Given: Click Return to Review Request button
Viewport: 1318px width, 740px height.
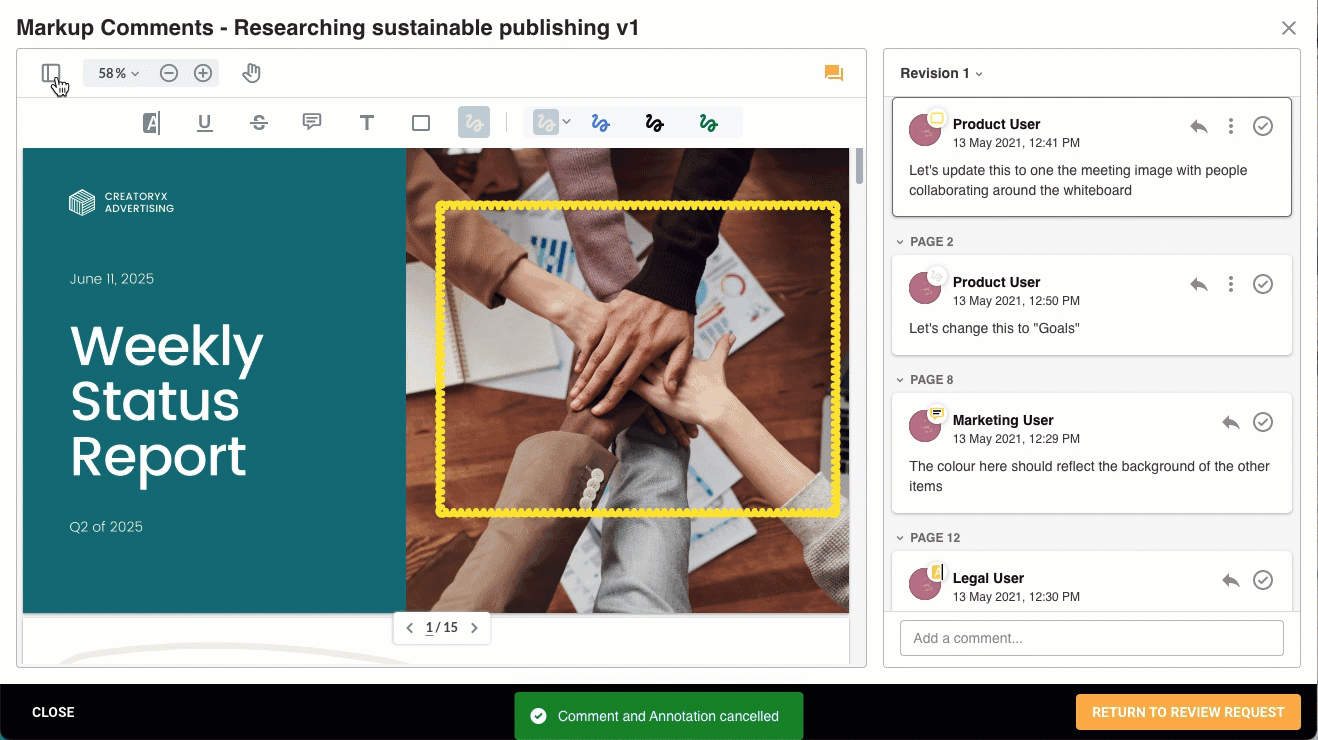Looking at the screenshot, I should click(x=1187, y=712).
